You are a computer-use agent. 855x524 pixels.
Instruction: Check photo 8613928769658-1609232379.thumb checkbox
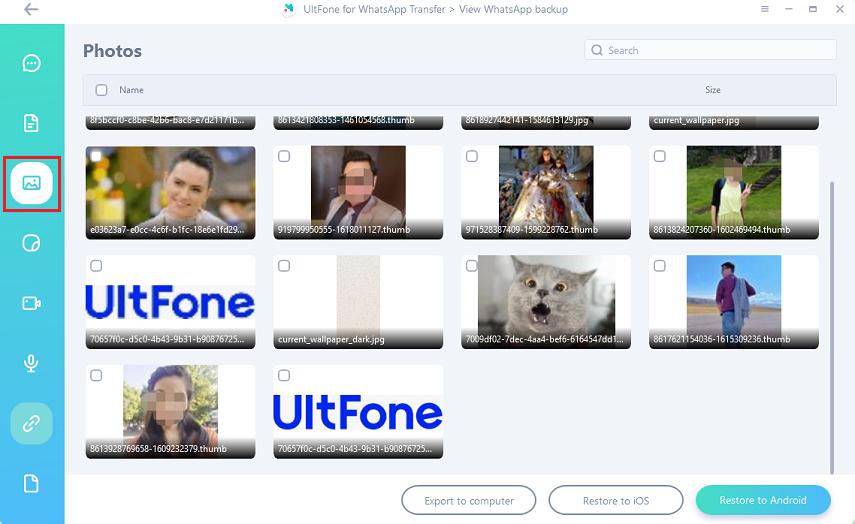click(x=96, y=376)
